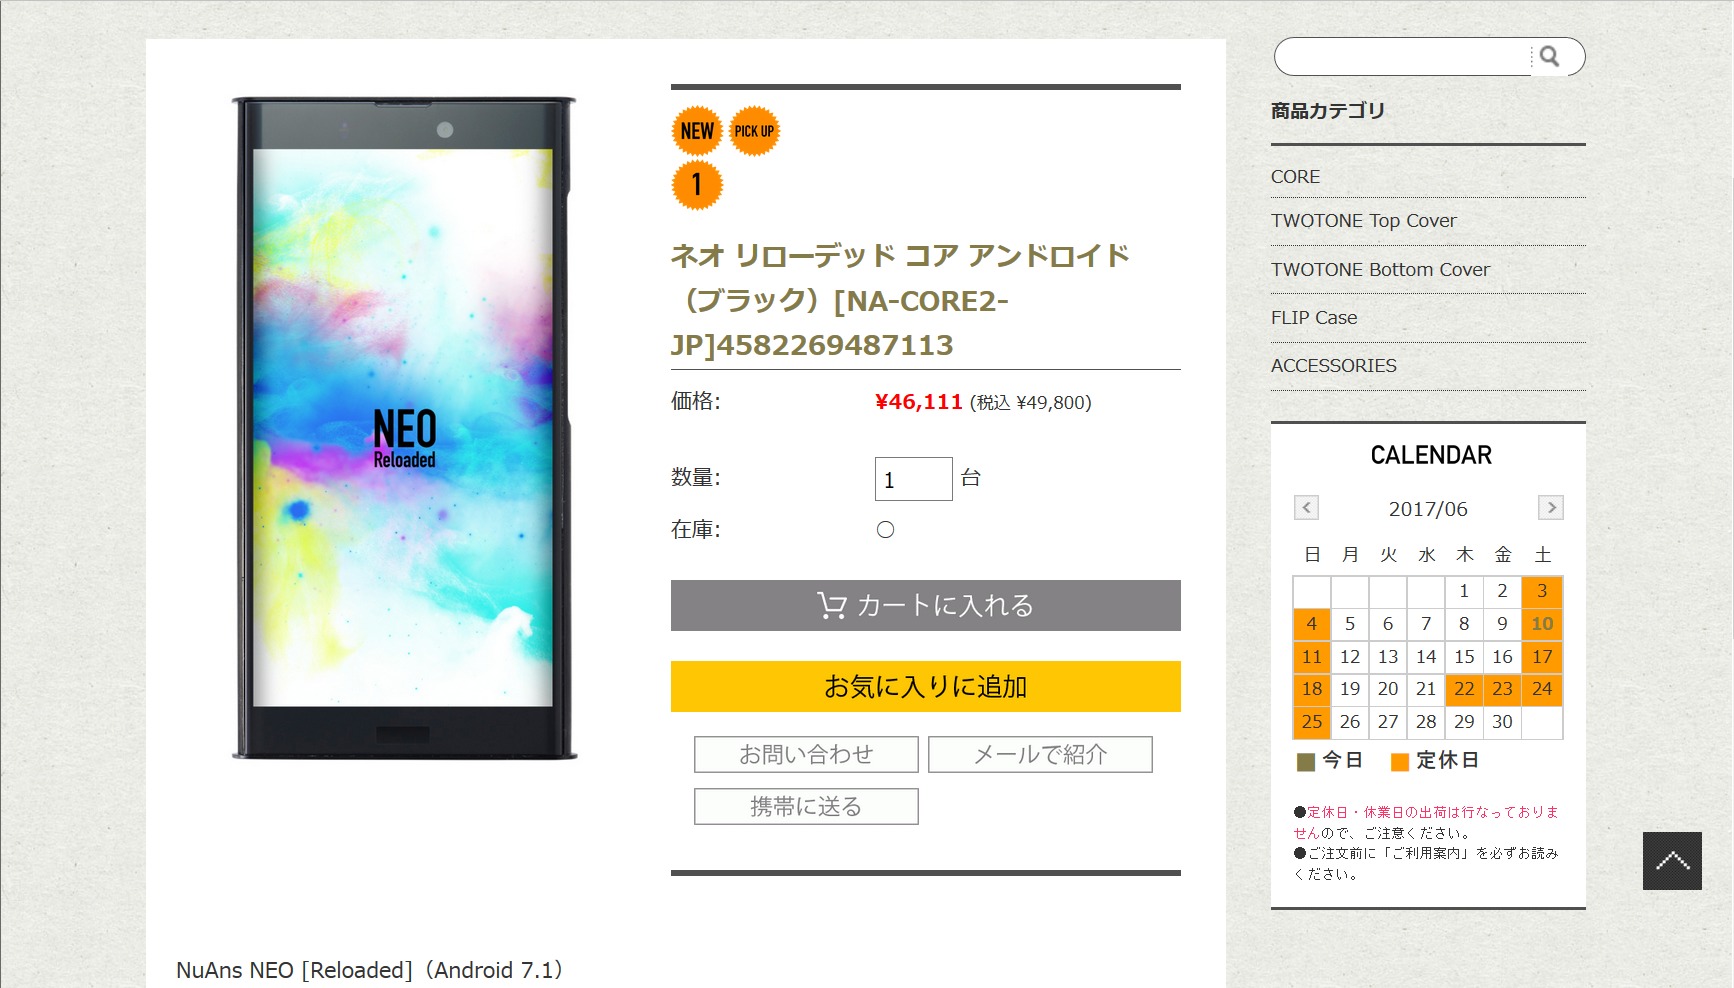
Task: Click the yellow お気に入りに追加 button
Action: click(925, 687)
